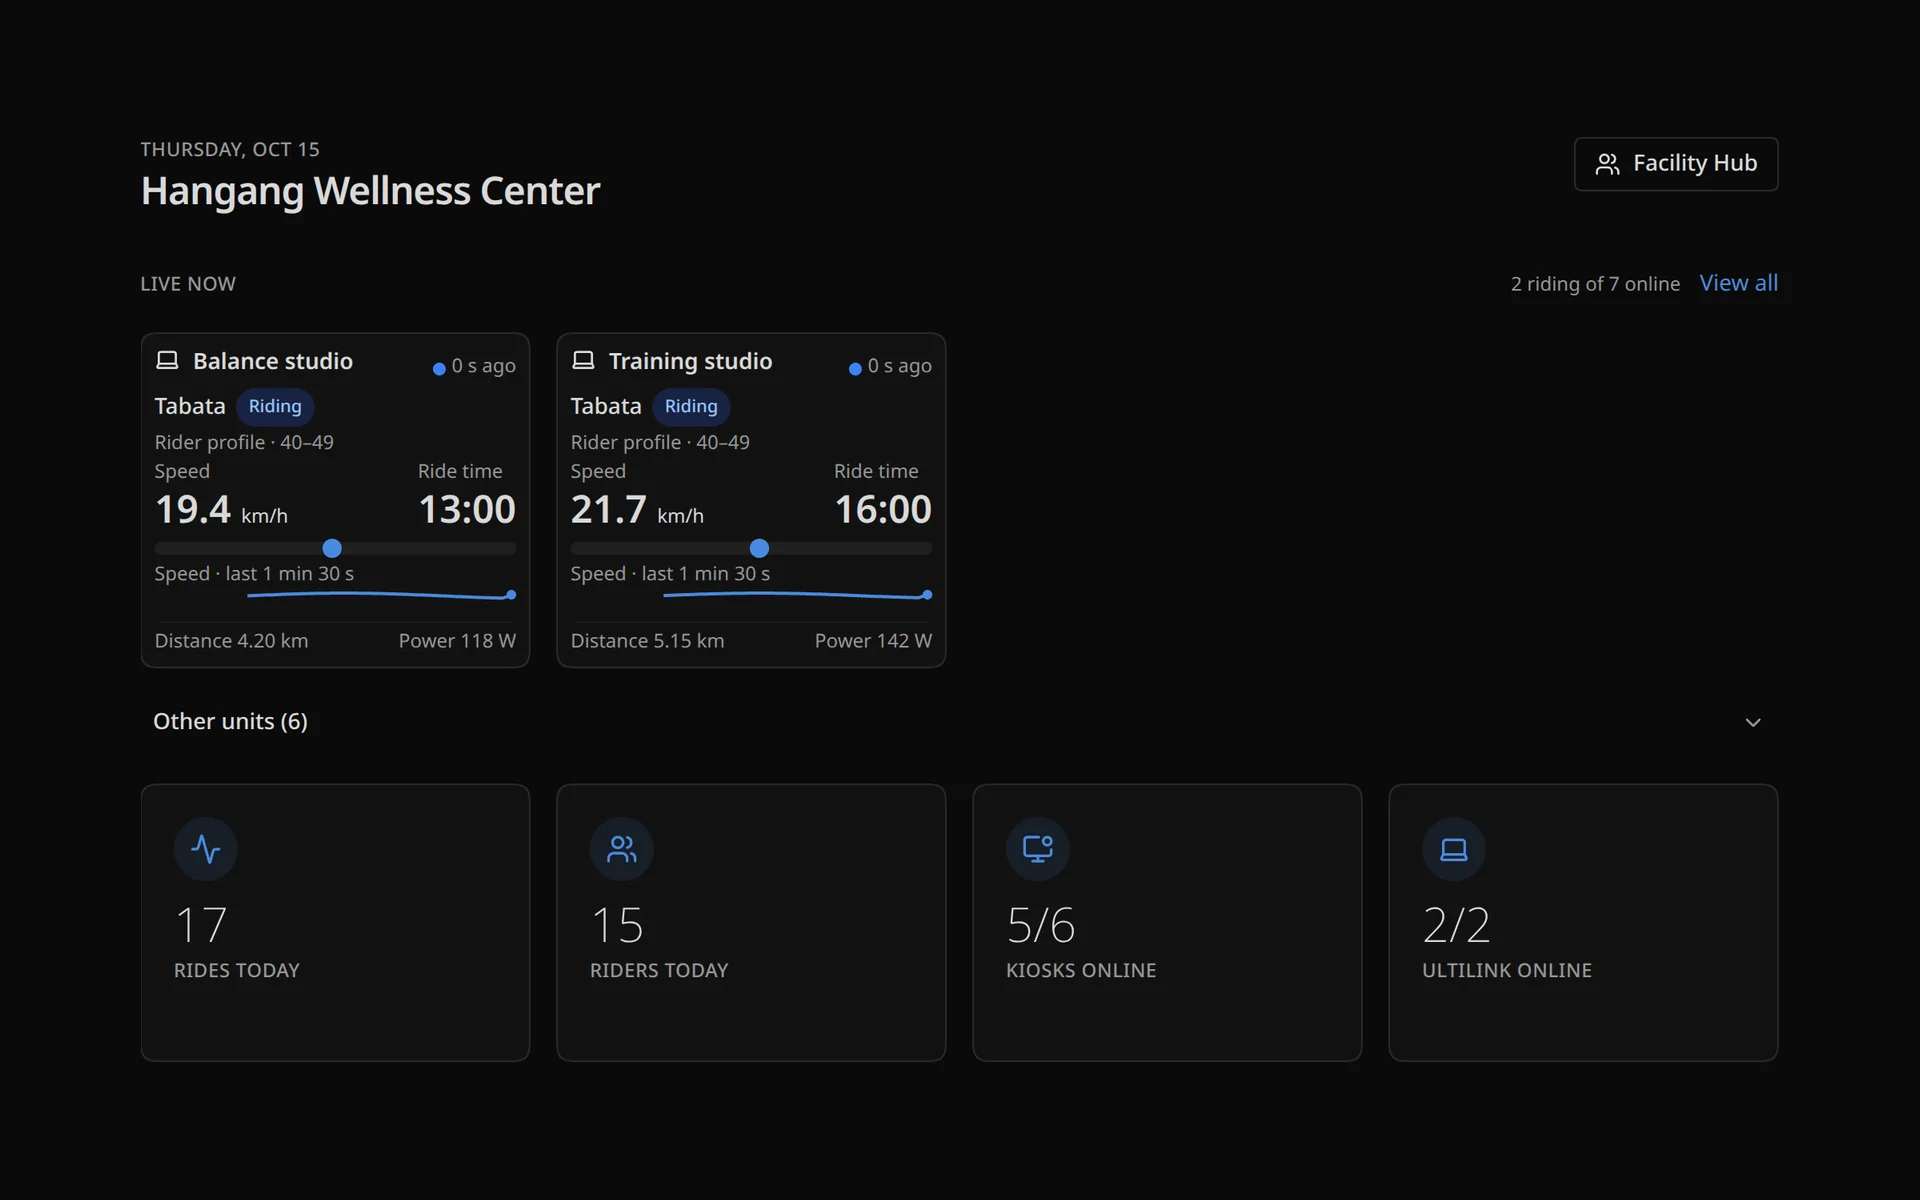Open the View all link
This screenshot has height=1200, width=1920.
point(1738,283)
